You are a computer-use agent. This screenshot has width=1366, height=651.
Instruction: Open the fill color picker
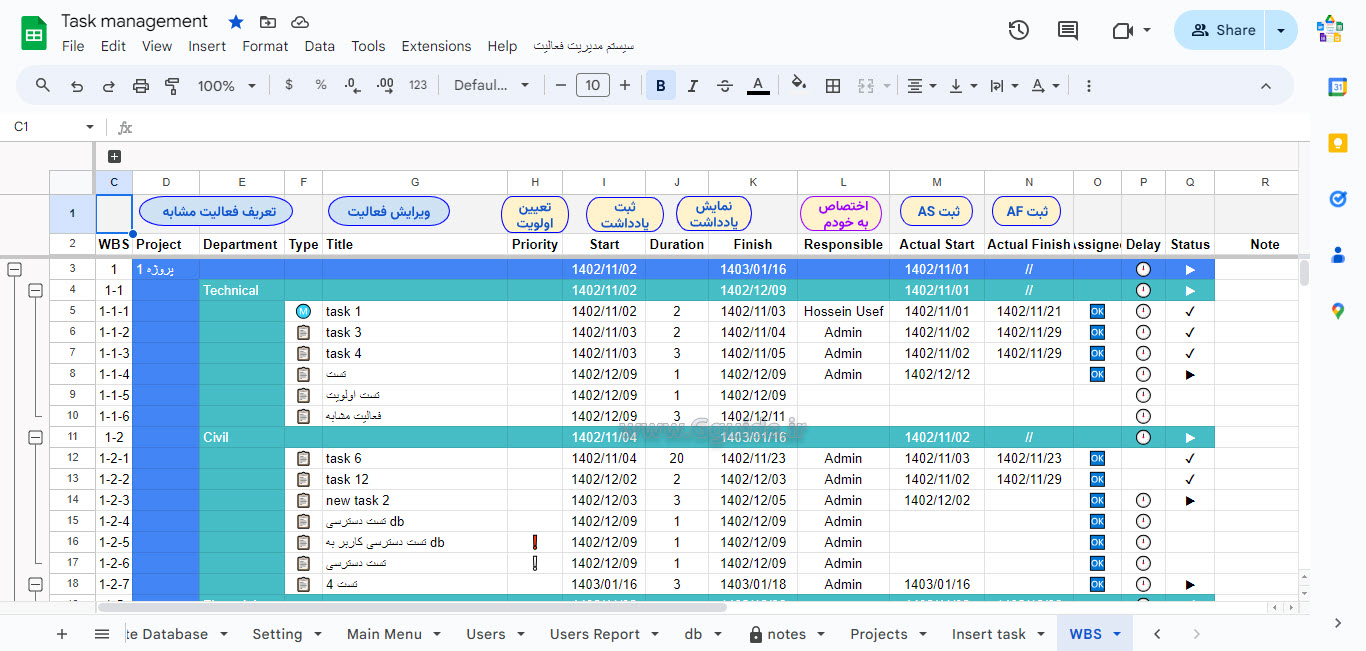point(798,86)
